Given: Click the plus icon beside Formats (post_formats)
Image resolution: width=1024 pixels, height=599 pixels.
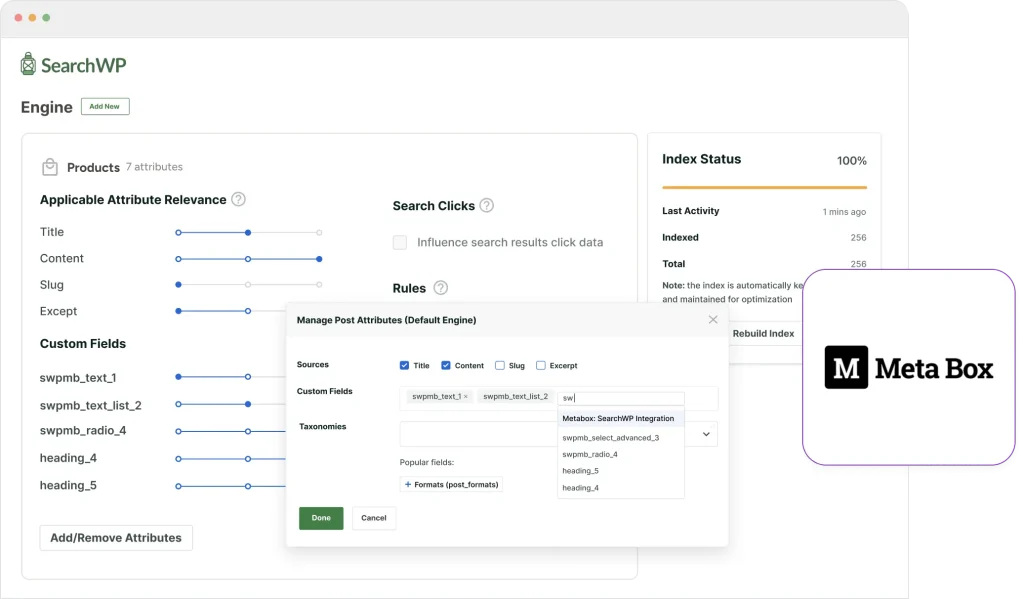Looking at the screenshot, I should pos(408,485).
